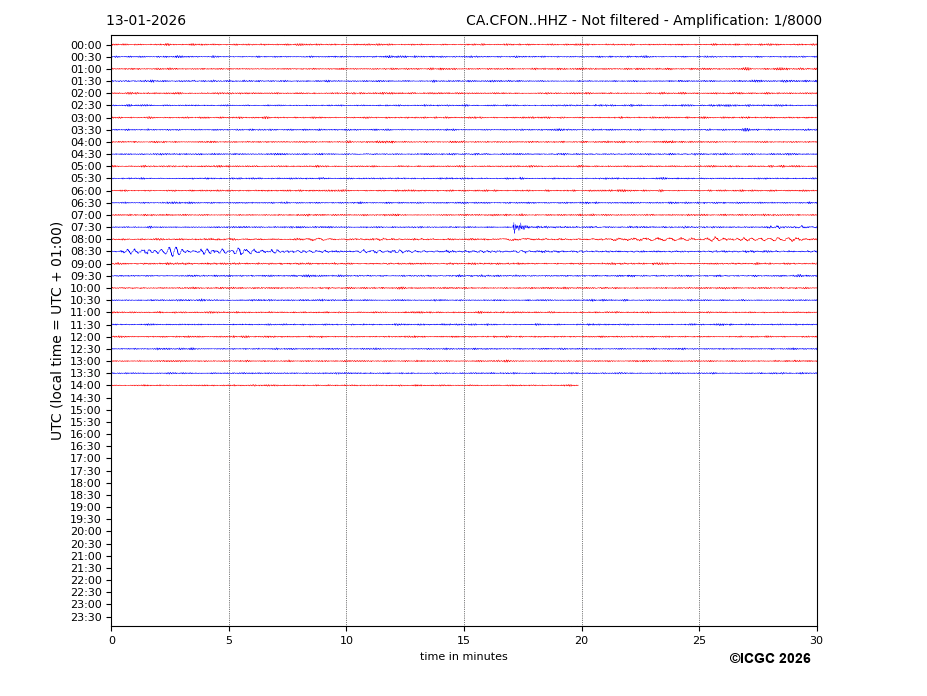Click the 30 tick on the minutes axis
The width and height of the screenshot is (927, 696).
click(816, 640)
